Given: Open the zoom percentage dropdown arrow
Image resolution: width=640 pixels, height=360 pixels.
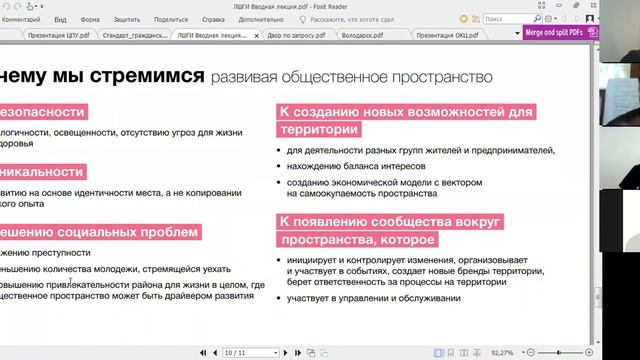Looking at the screenshot, I should (523, 352).
